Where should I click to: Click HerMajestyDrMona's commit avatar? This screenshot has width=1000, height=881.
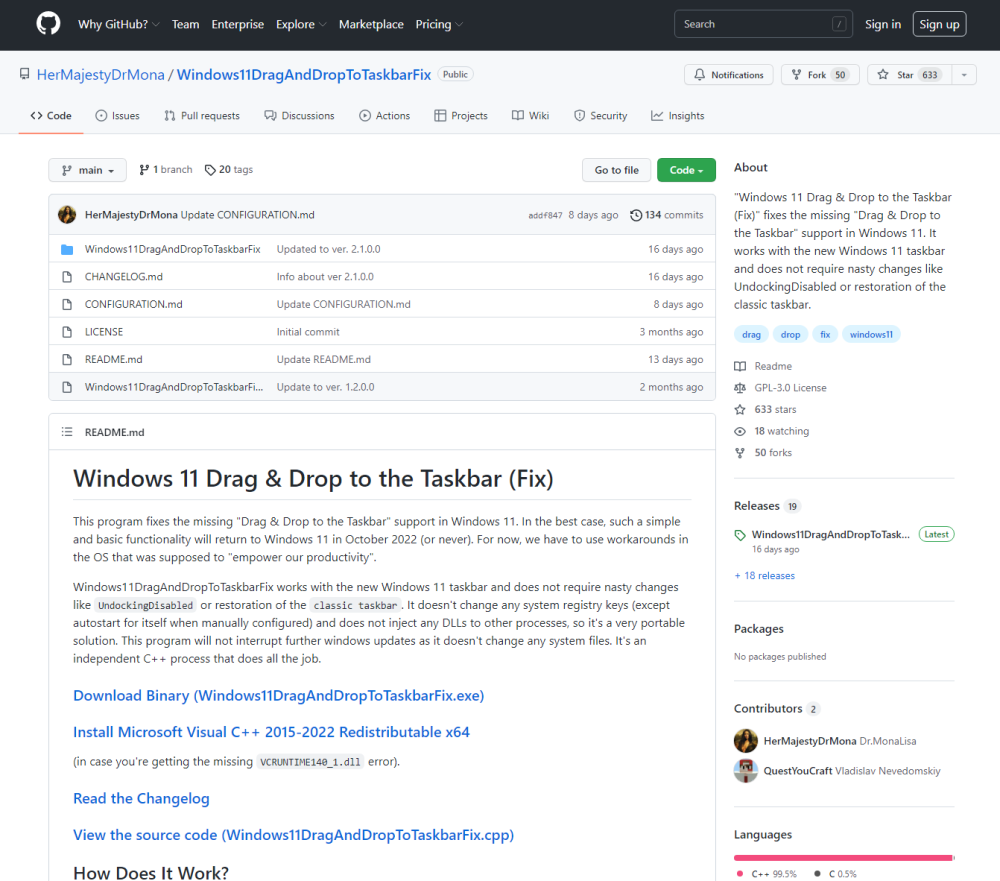(x=67, y=215)
